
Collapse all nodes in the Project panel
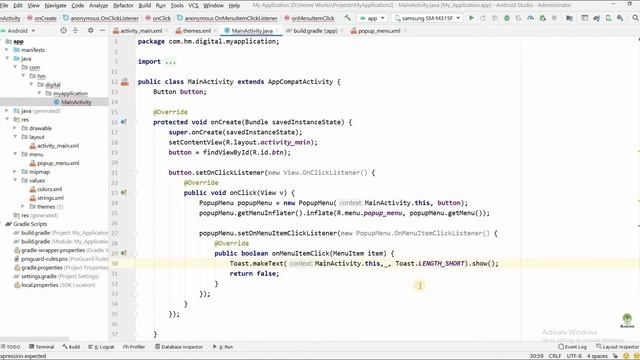pyautogui.click(x=76, y=30)
